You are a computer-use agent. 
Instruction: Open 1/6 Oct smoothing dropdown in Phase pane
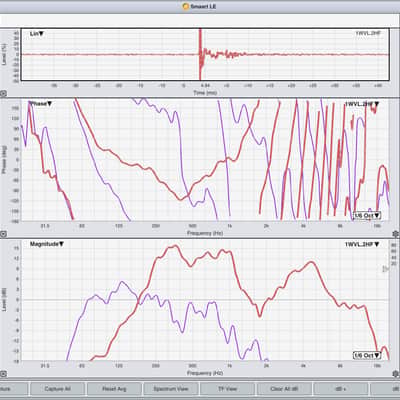367,215
